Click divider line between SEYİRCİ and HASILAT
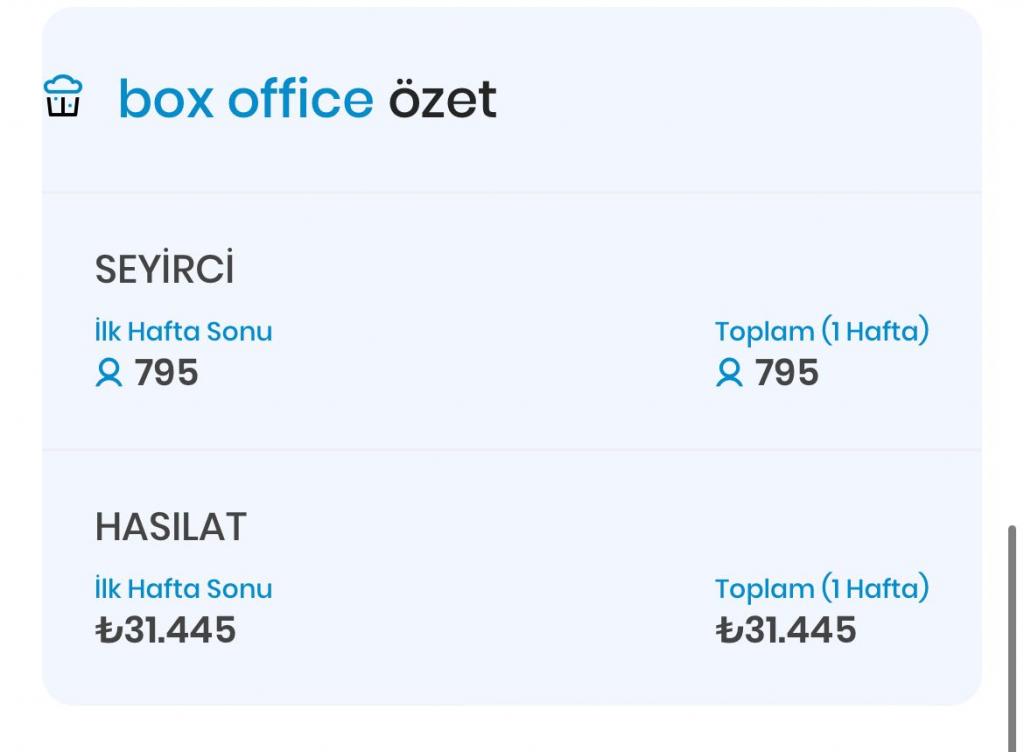The height and width of the screenshot is (752, 1024). tap(511, 450)
